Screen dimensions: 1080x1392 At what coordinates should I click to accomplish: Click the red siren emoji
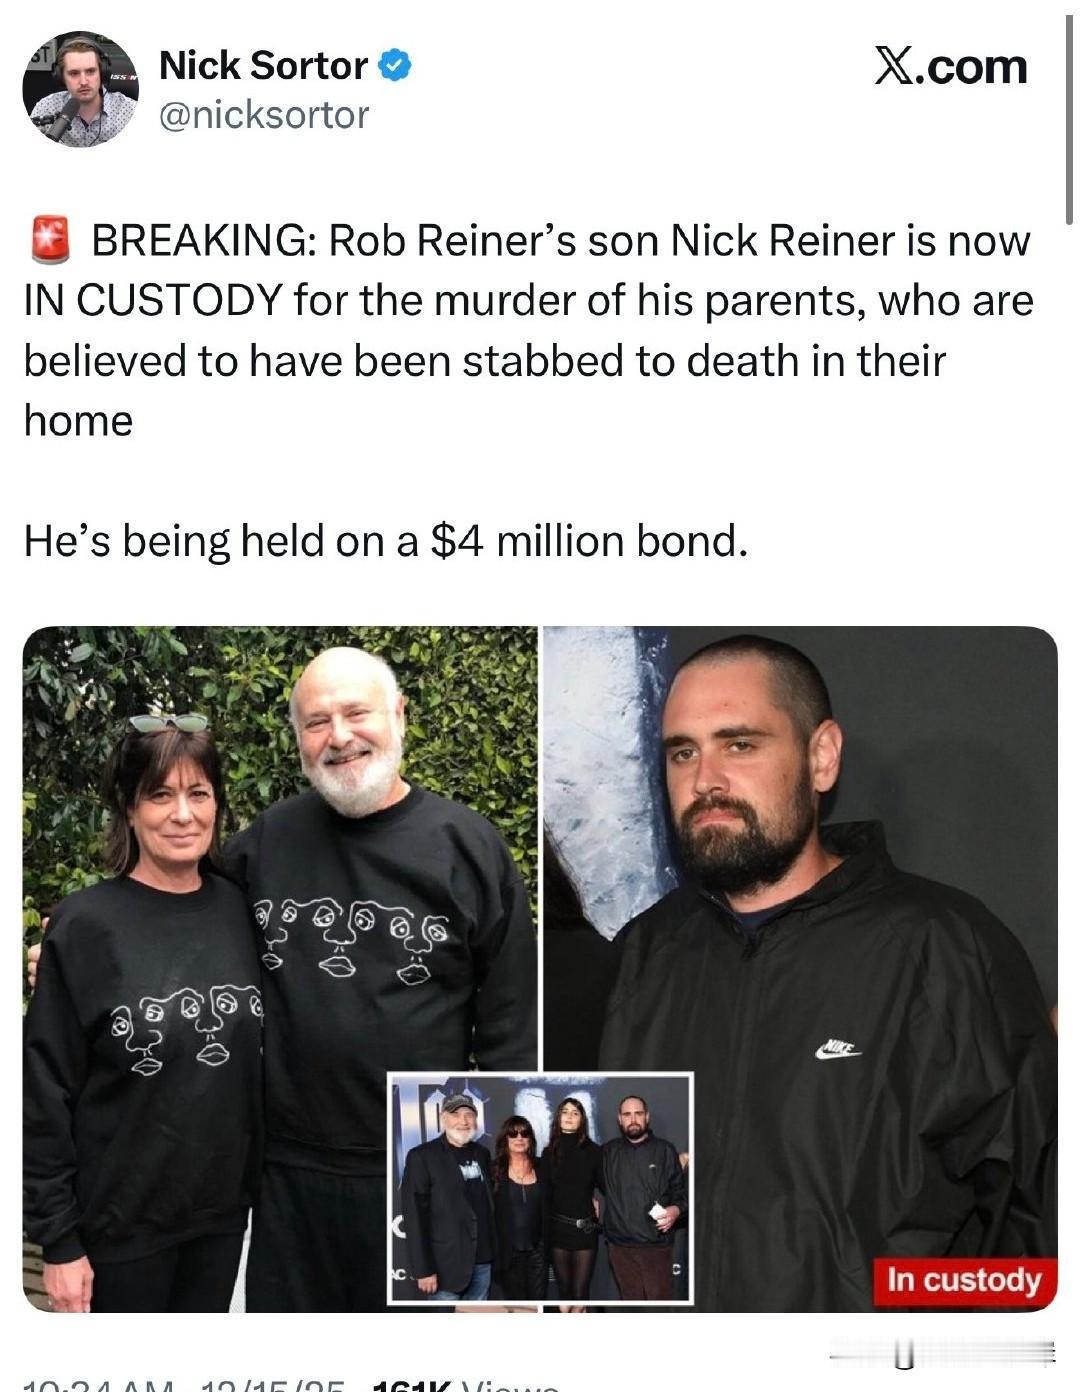[x=51, y=239]
